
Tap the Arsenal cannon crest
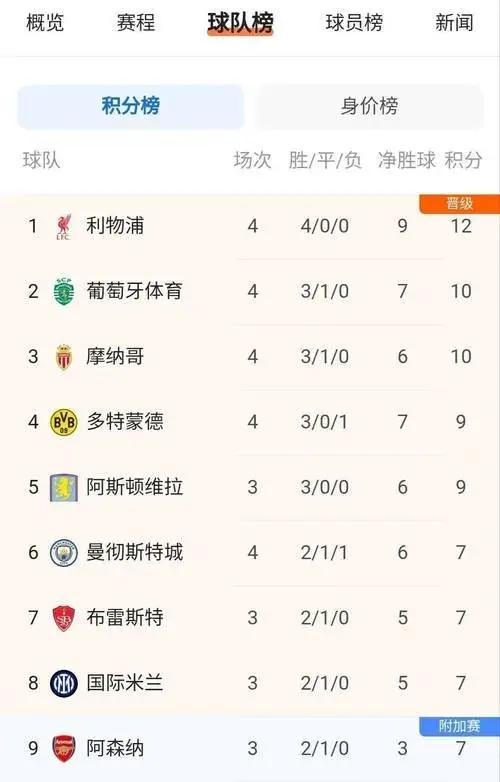click(x=64, y=748)
